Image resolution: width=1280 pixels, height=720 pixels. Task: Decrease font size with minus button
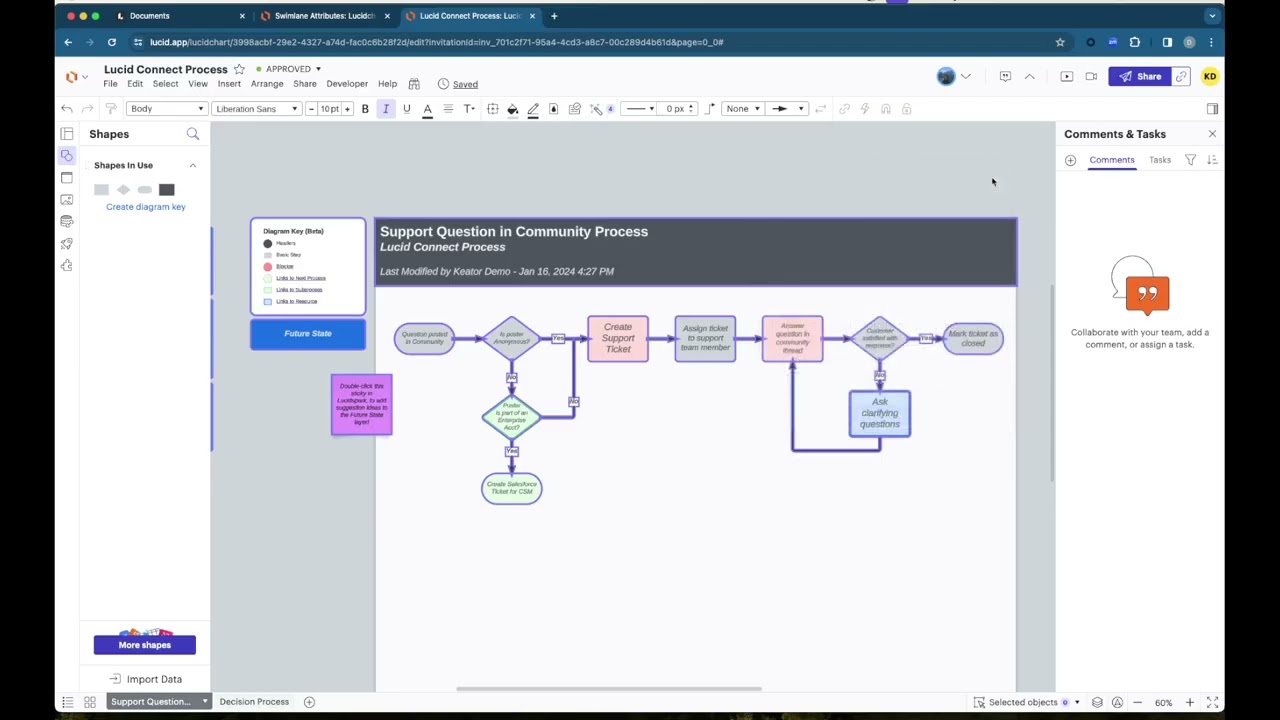[x=311, y=109]
